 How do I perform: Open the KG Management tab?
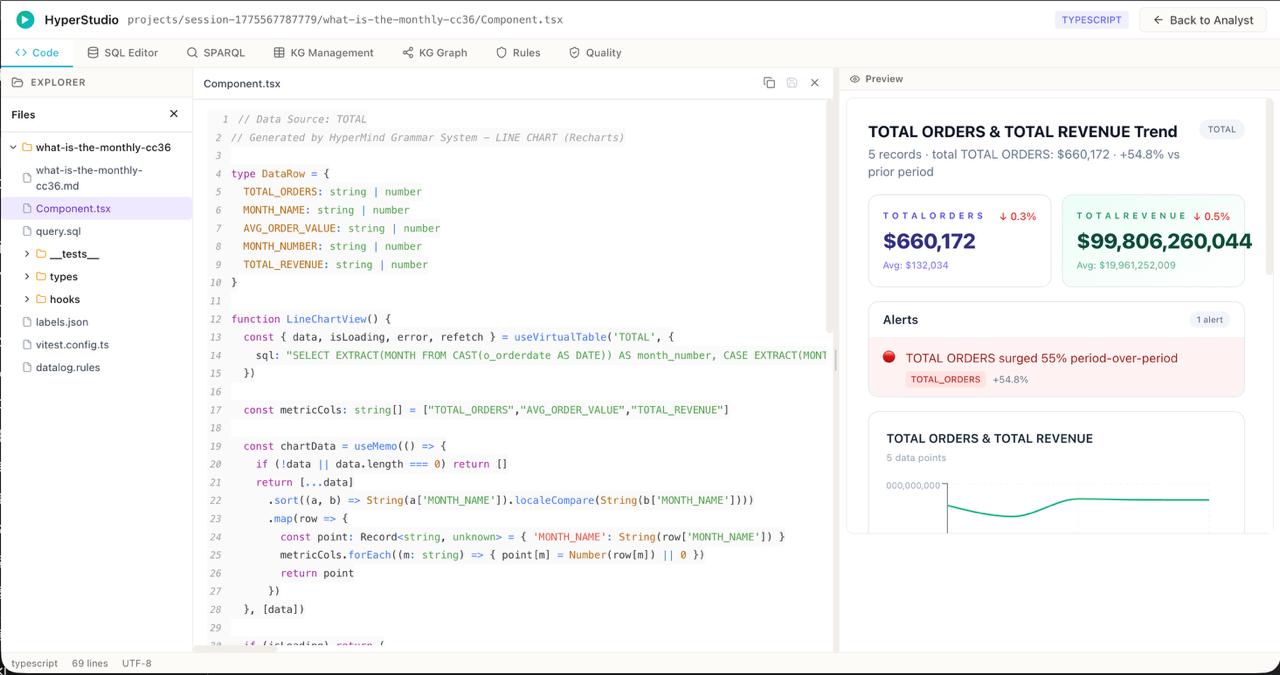(324, 53)
